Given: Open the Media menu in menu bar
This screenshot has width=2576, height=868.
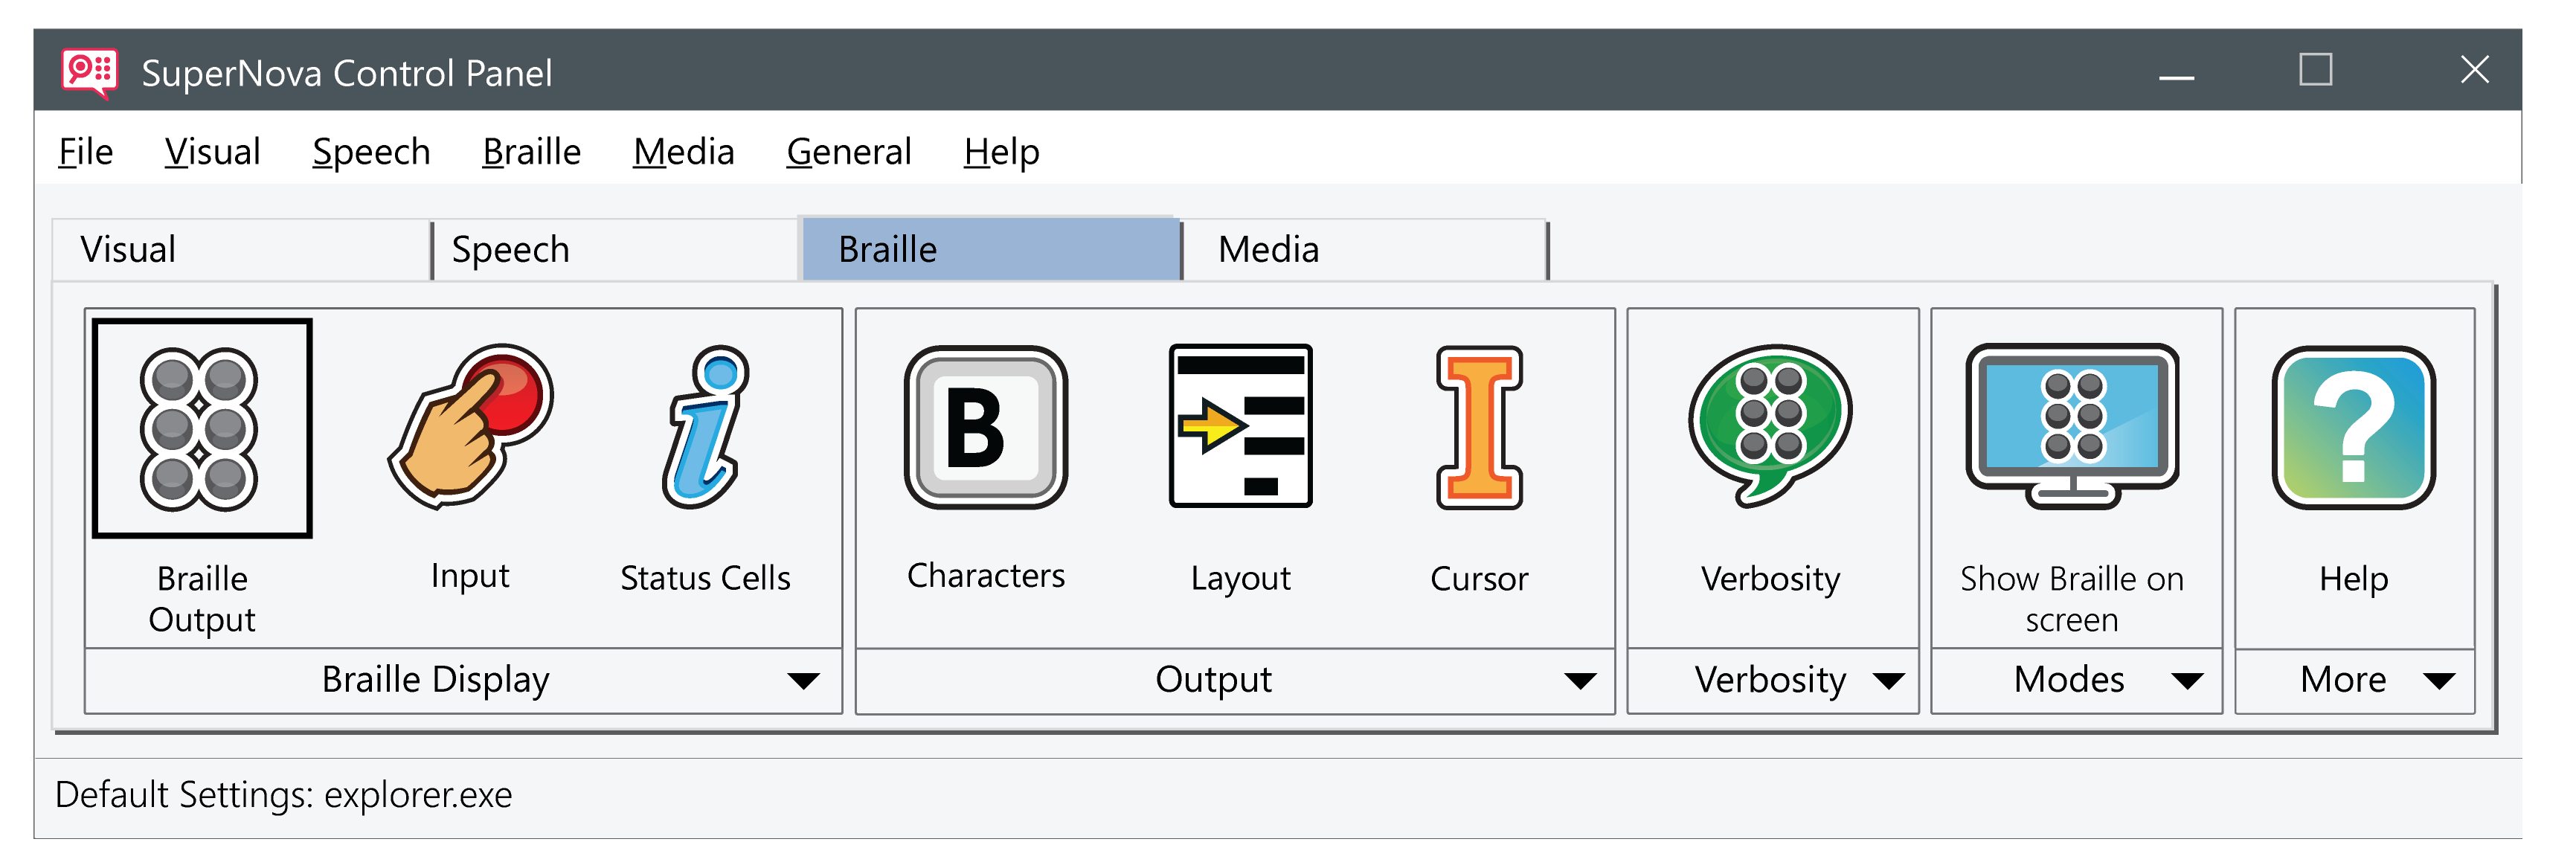Looking at the screenshot, I should (x=684, y=152).
